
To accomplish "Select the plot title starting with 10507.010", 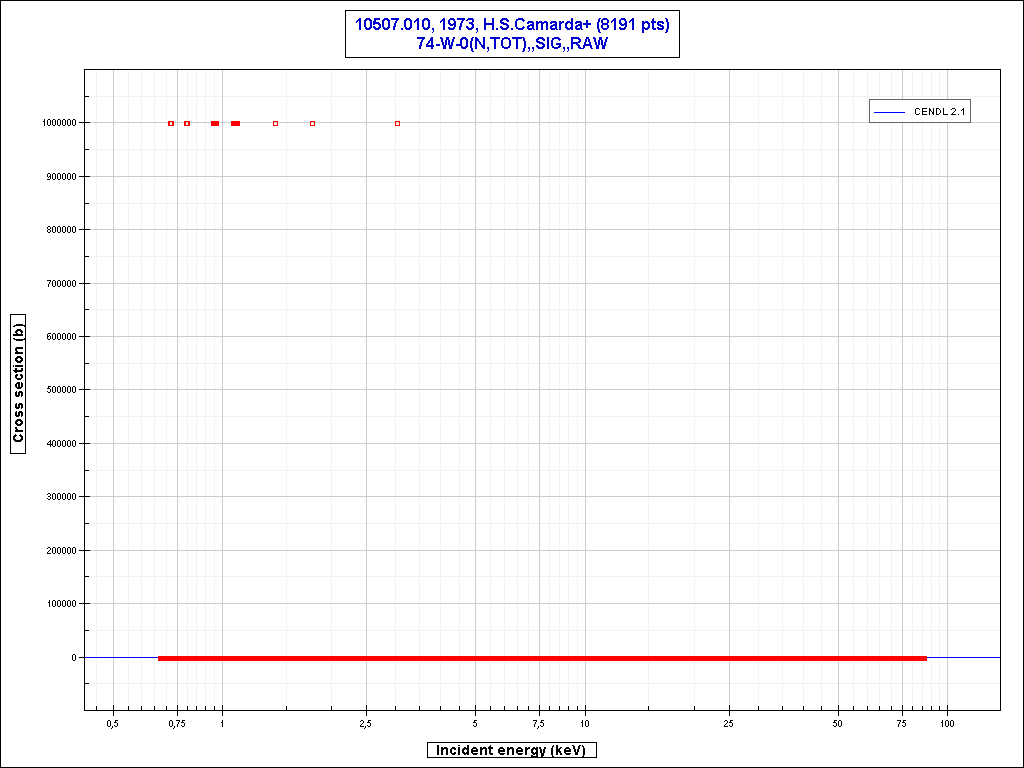I will tap(512, 25).
